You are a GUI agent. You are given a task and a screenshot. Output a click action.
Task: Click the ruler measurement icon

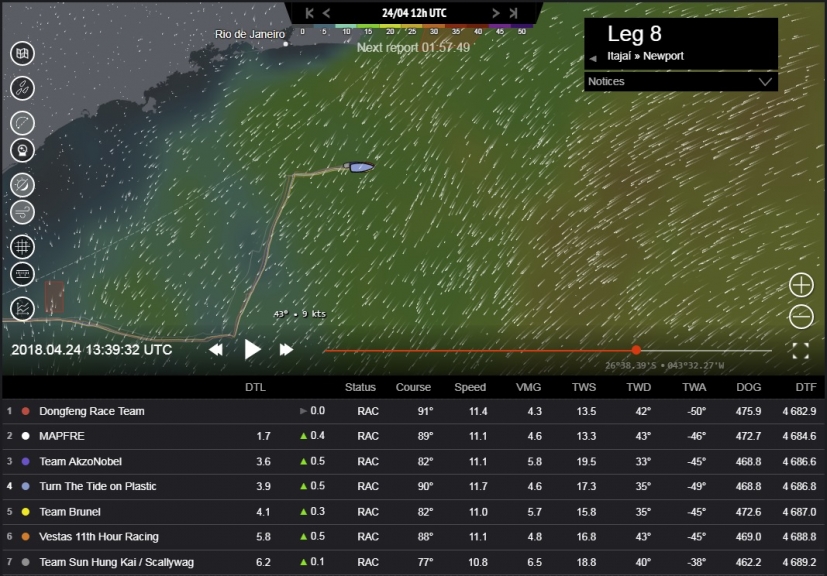22,275
